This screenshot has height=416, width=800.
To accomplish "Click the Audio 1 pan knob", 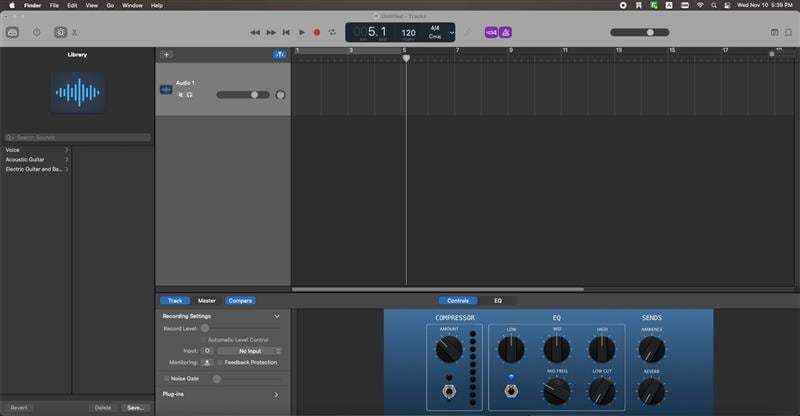I will point(280,95).
